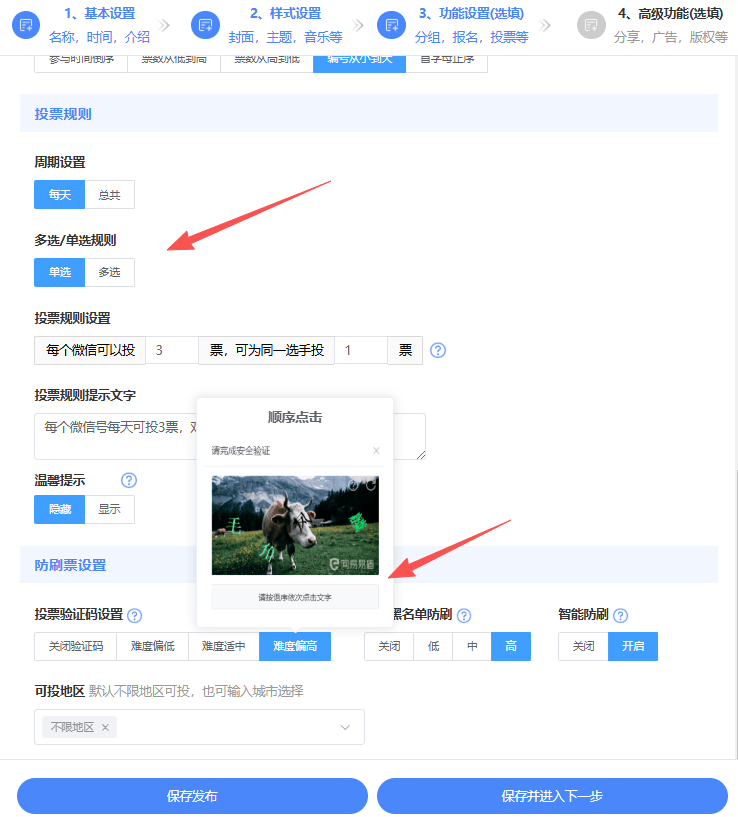Click the step 4 高级功能 icon
Screen dimensions: 738x817
click(x=592, y=25)
